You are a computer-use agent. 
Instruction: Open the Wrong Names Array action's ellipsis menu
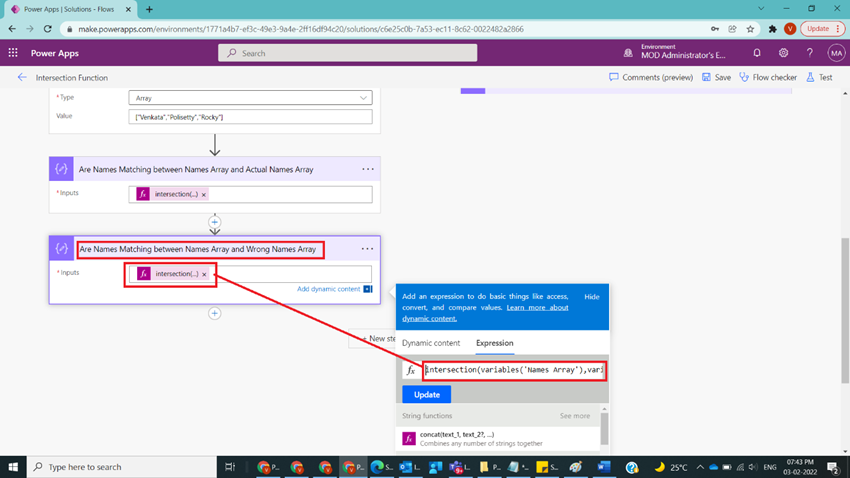(x=367, y=249)
